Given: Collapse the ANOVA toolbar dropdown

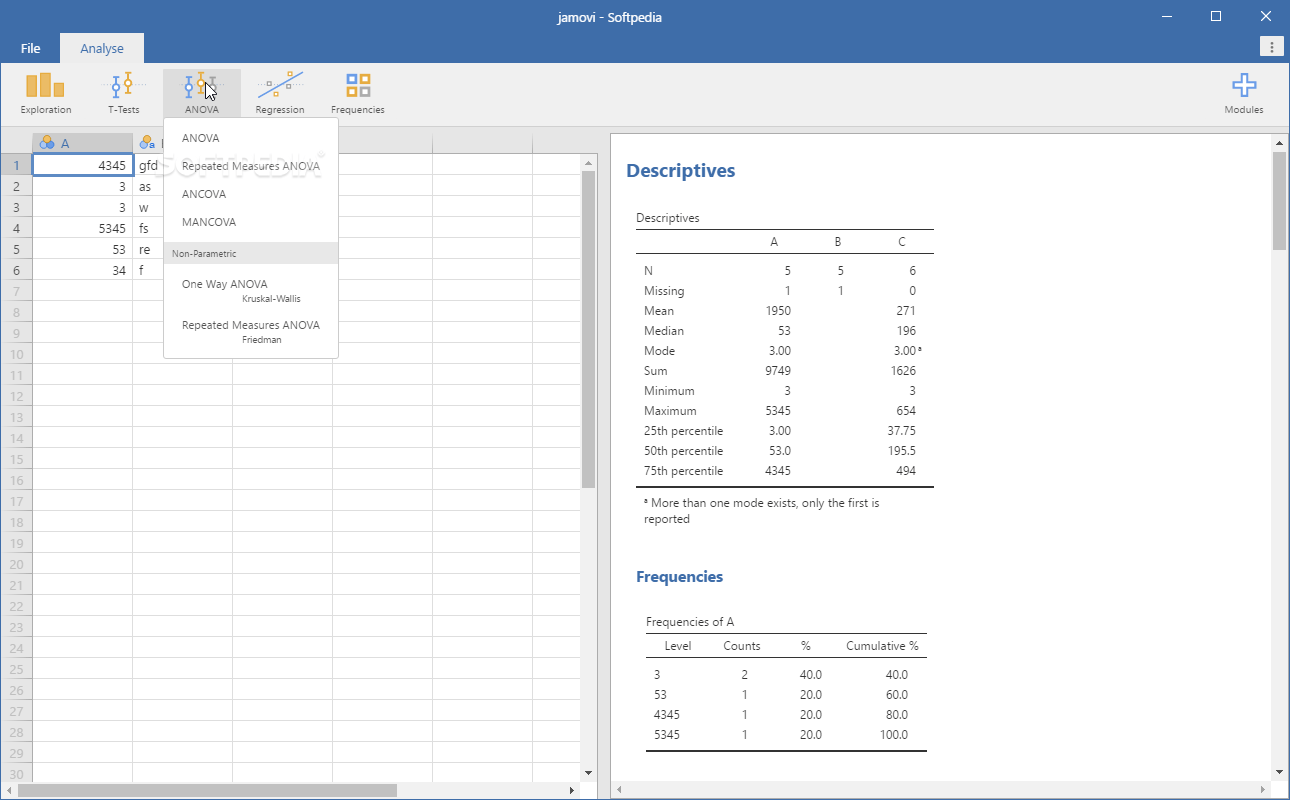Looking at the screenshot, I should click(x=201, y=93).
